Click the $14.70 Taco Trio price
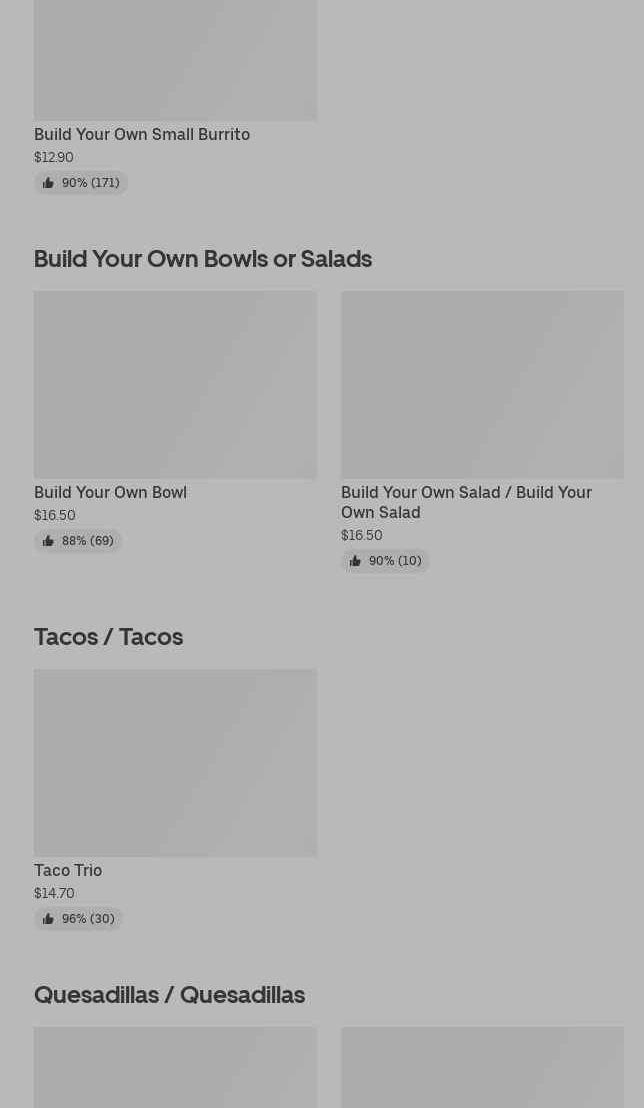This screenshot has height=1108, width=644. point(54,893)
